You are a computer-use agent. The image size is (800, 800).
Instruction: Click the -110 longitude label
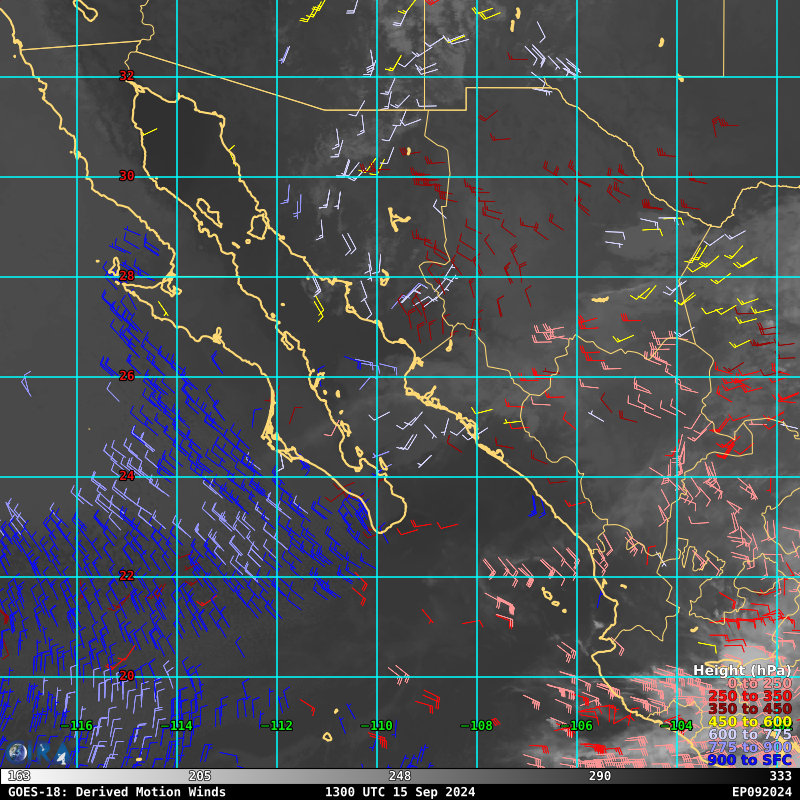tap(377, 726)
